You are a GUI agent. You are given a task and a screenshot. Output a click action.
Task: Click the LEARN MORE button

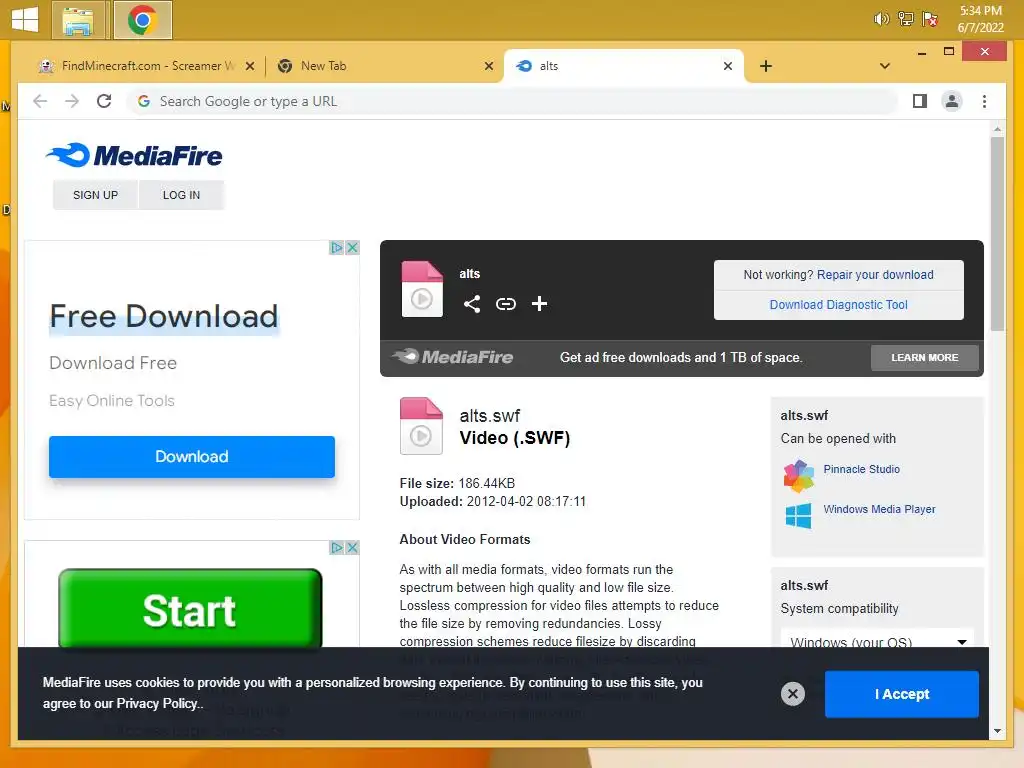pos(925,357)
